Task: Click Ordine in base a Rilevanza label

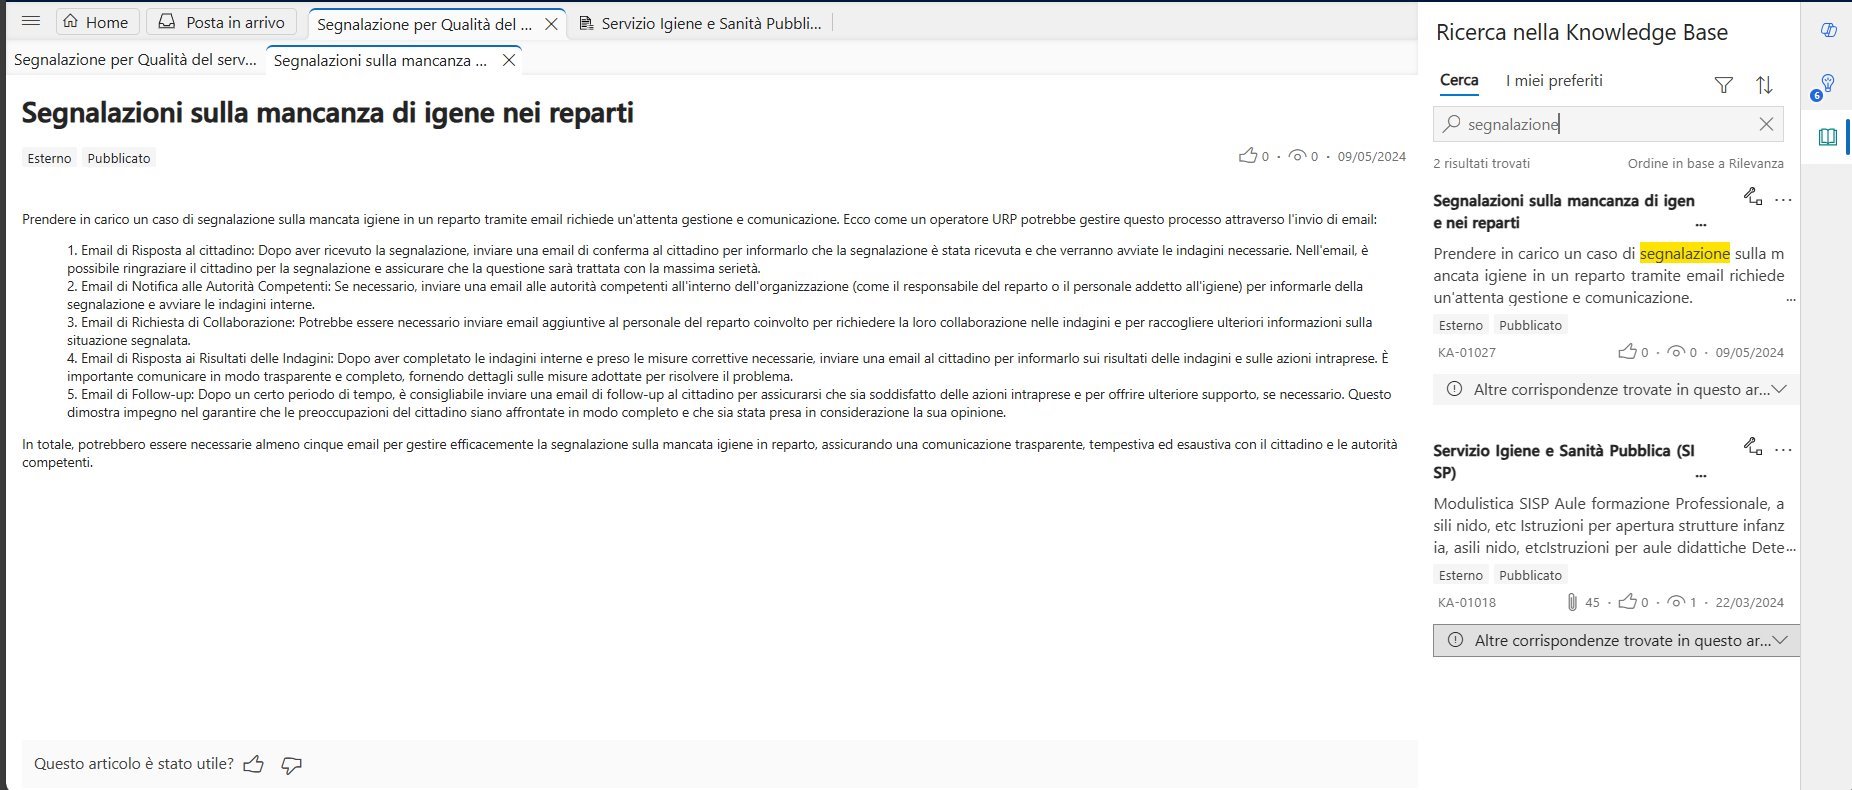Action: pos(1705,163)
